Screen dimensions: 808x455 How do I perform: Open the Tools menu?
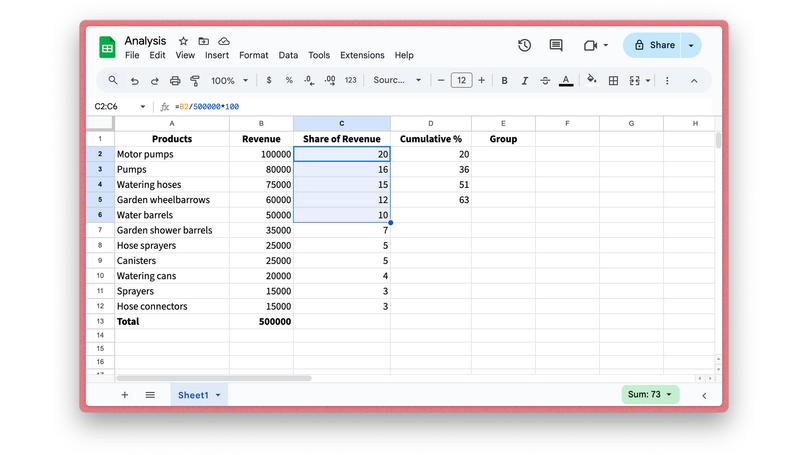click(x=319, y=55)
